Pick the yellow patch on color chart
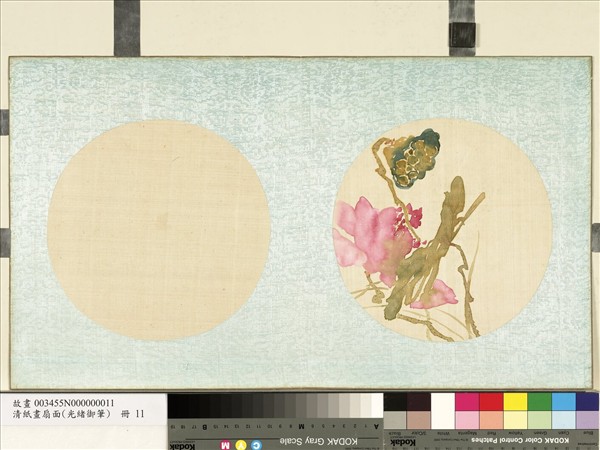Viewport: 600px width, 450px height. [515, 401]
